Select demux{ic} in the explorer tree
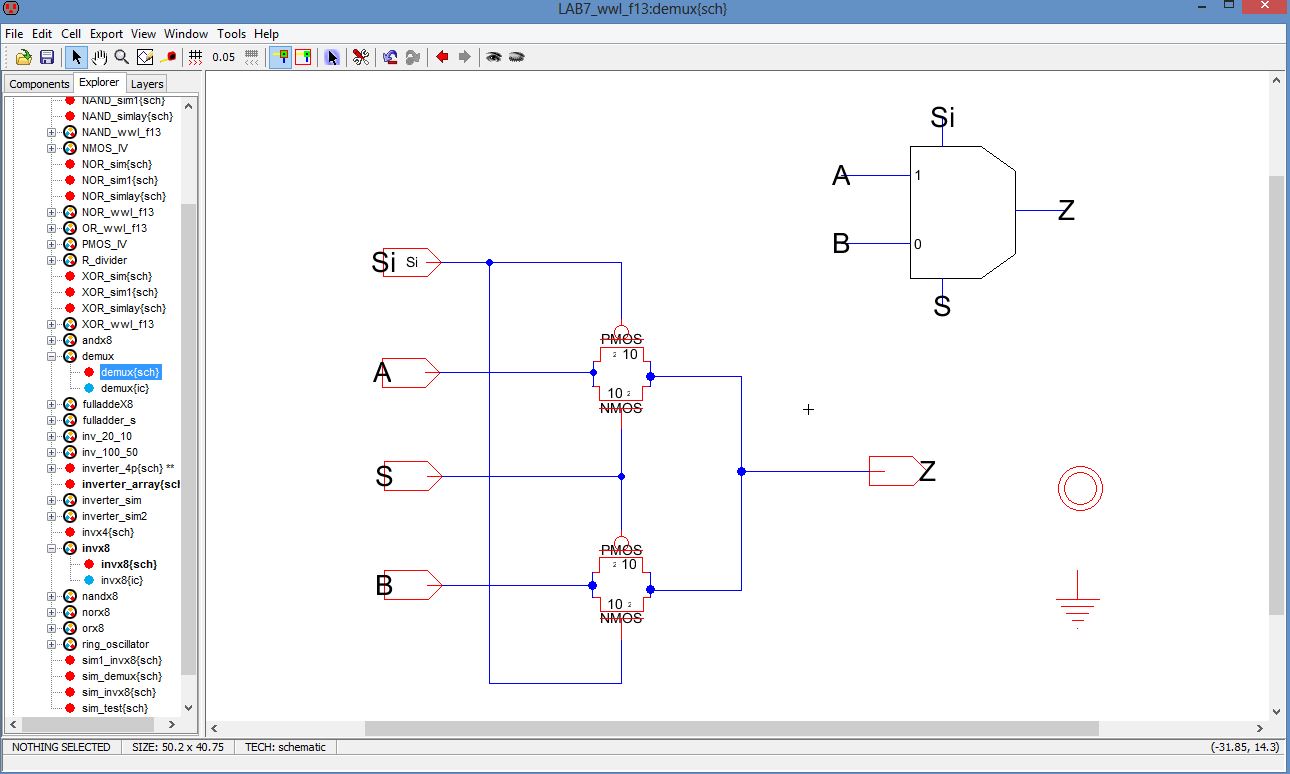Image resolution: width=1290 pixels, height=774 pixels. [124, 388]
